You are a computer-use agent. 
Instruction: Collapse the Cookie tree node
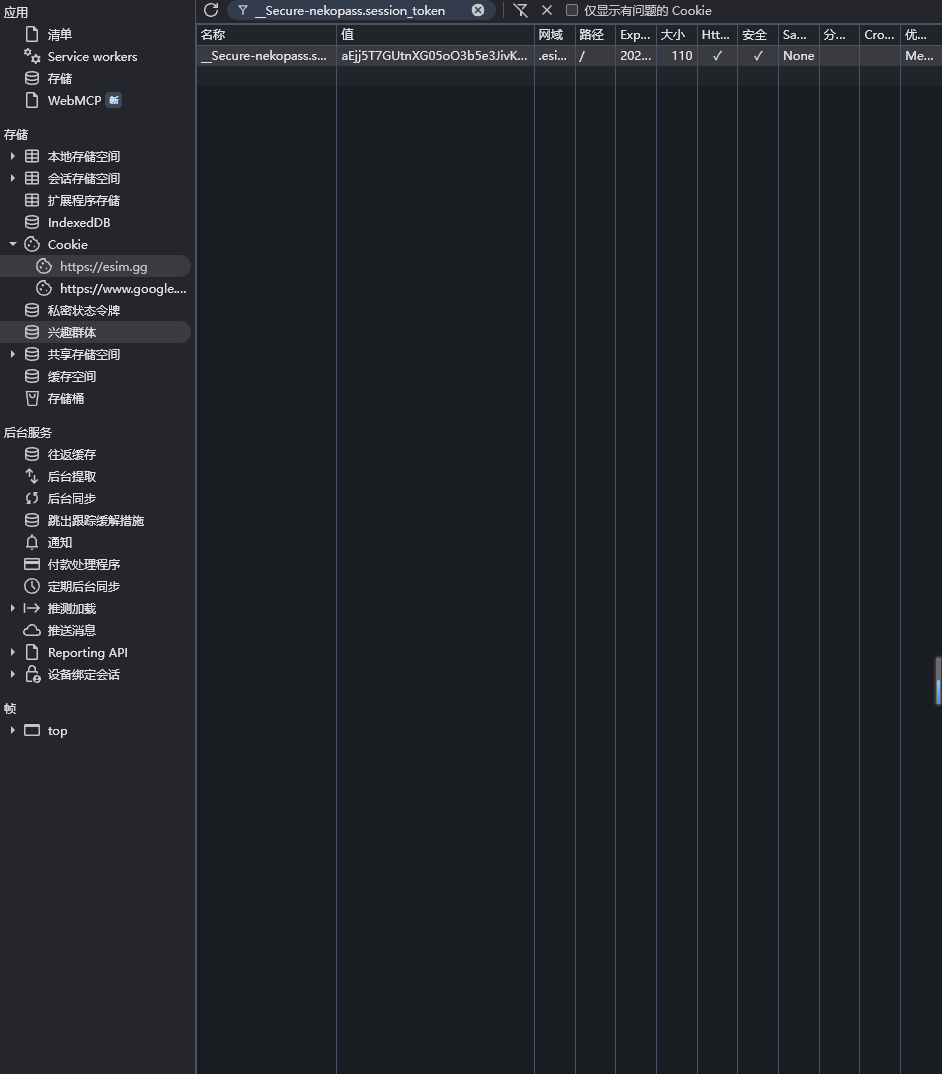click(12, 244)
